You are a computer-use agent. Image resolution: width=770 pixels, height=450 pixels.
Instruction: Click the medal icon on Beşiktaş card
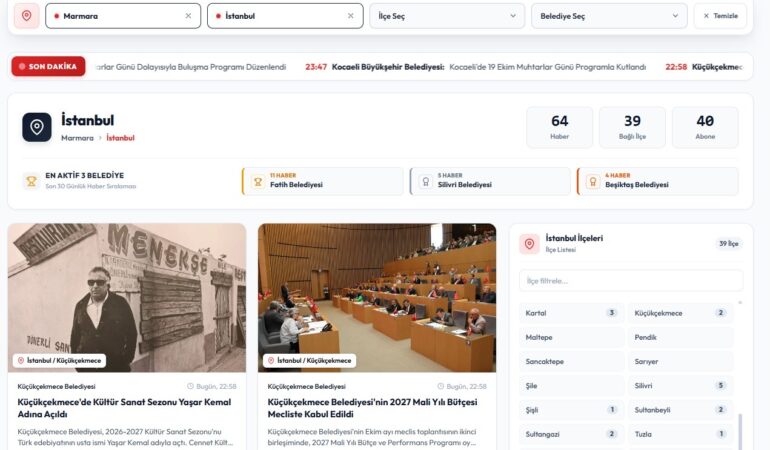click(593, 181)
